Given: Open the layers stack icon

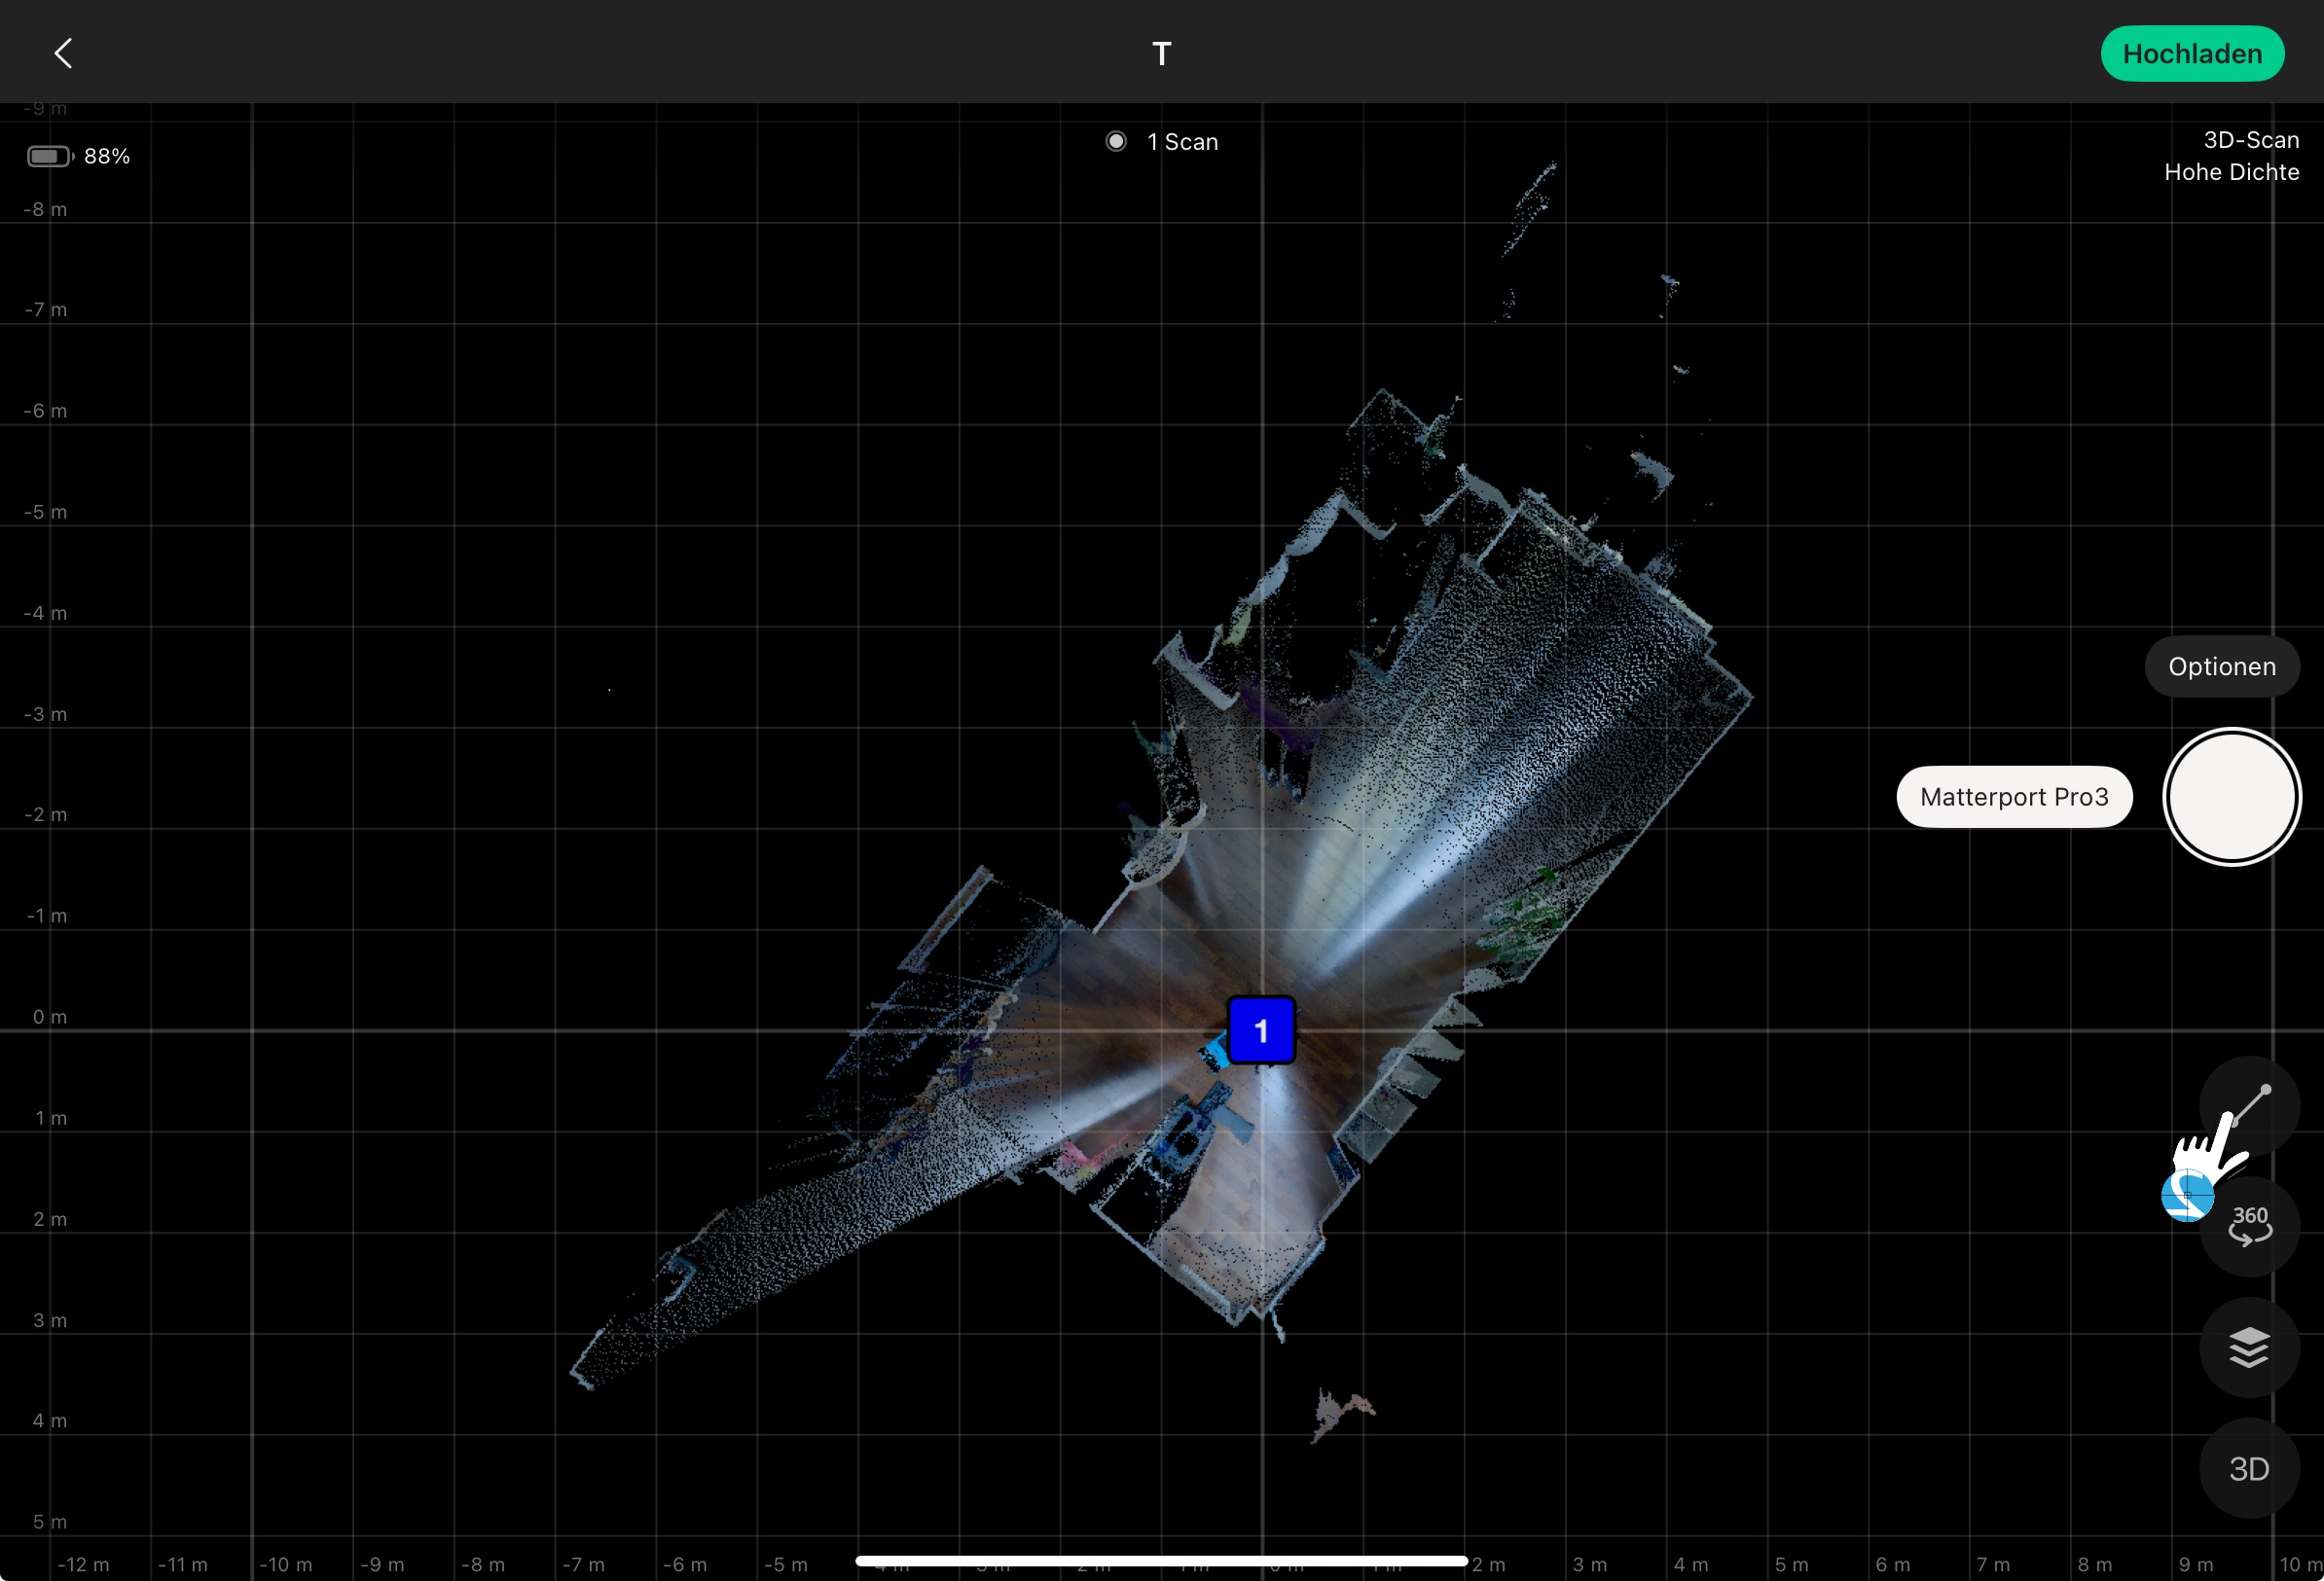Looking at the screenshot, I should point(2249,1348).
